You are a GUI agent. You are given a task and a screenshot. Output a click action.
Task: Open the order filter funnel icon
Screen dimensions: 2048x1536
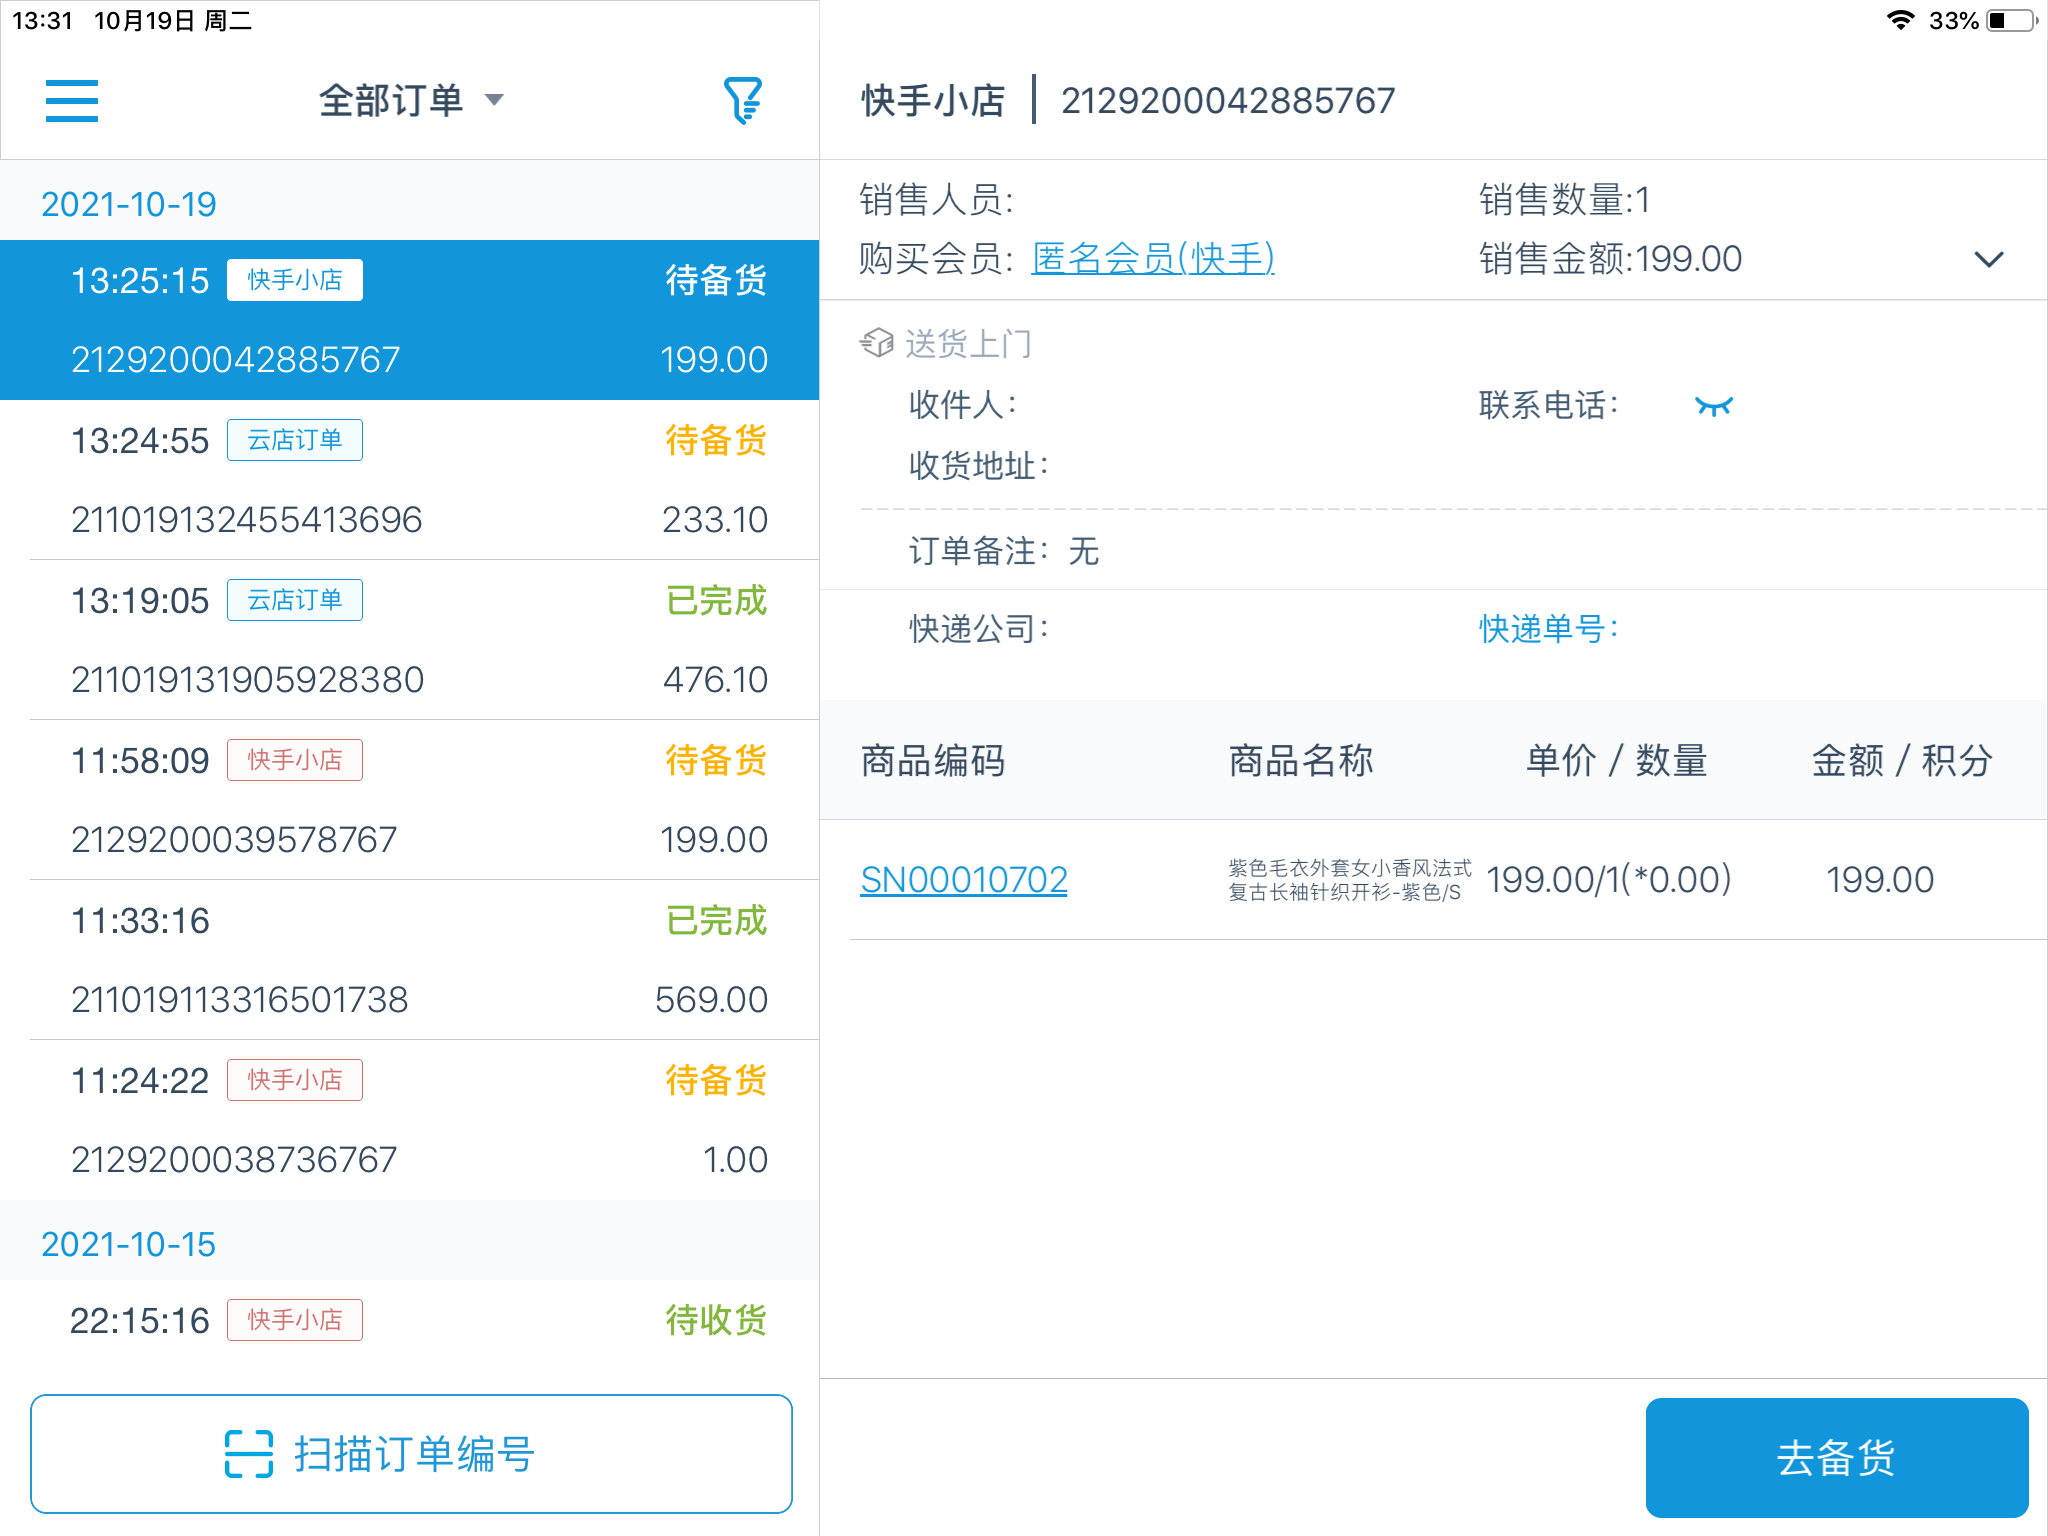[x=743, y=100]
